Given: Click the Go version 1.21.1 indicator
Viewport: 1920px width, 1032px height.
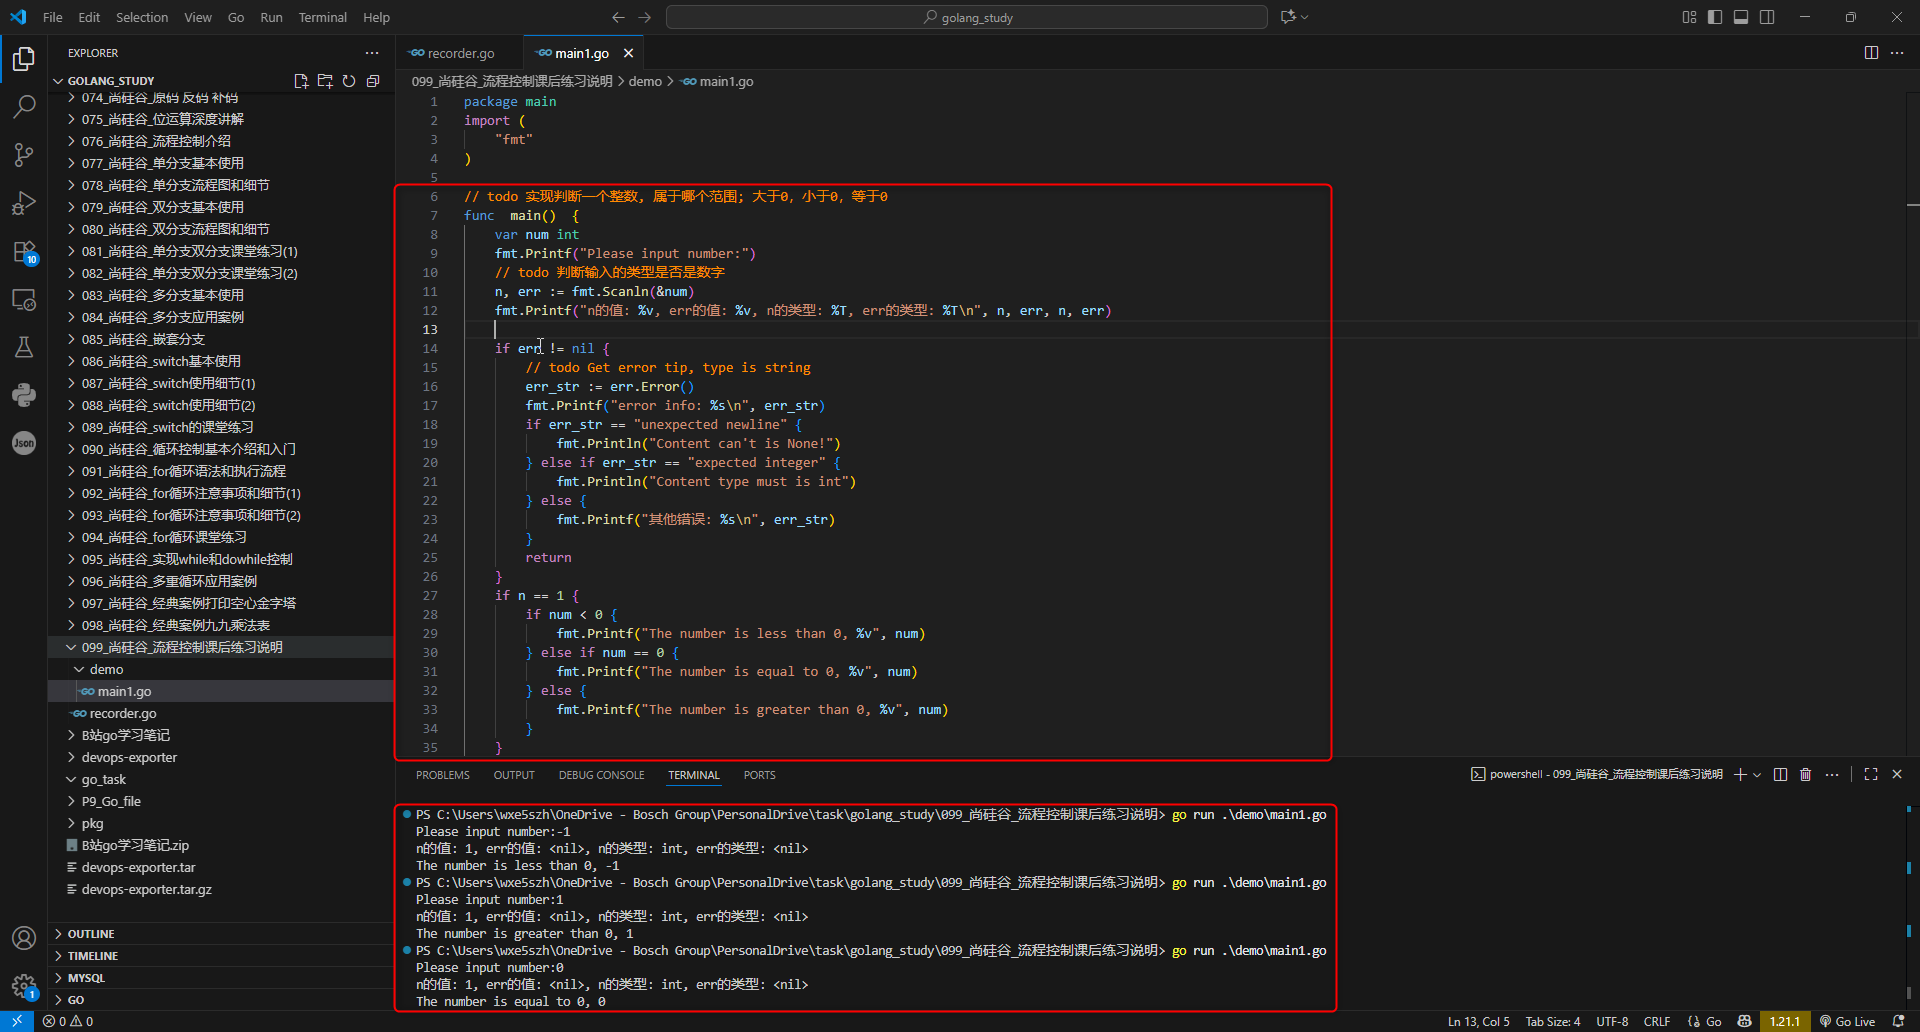Looking at the screenshot, I should (1785, 1021).
